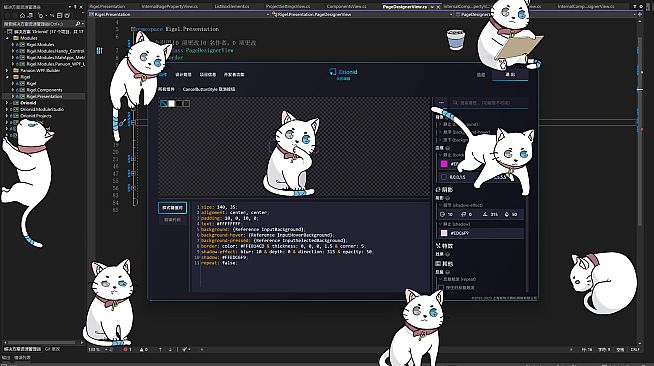Toggle the repeat trigger checkbox under 重复触发
654x366 pixels.
pos(441,288)
